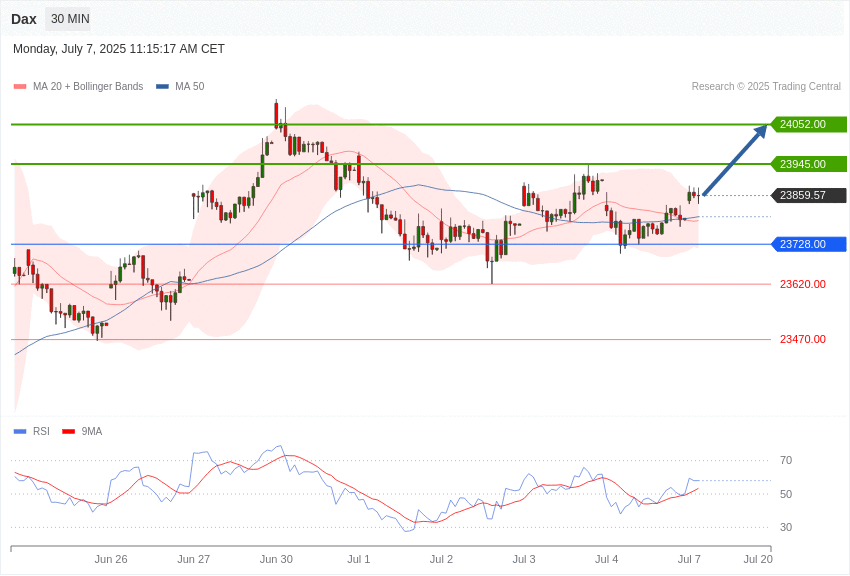This screenshot has height=576, width=850.
Task: Click the Jun 30 peak candlestick
Action: (x=276, y=114)
